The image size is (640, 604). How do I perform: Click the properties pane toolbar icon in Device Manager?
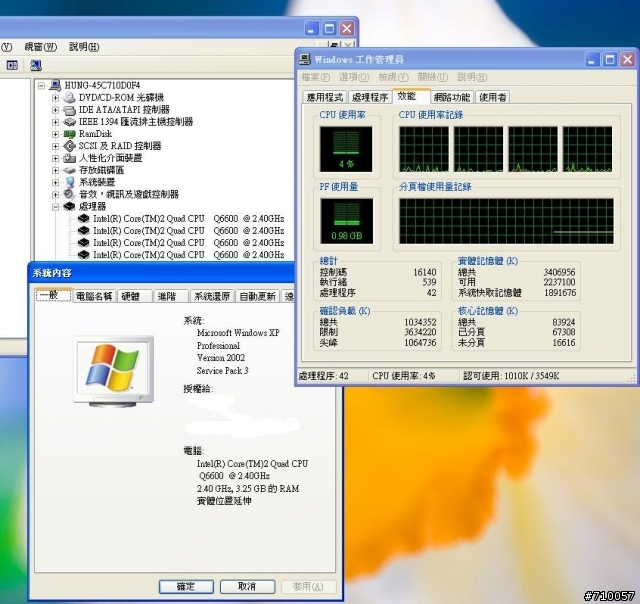[x=12, y=65]
